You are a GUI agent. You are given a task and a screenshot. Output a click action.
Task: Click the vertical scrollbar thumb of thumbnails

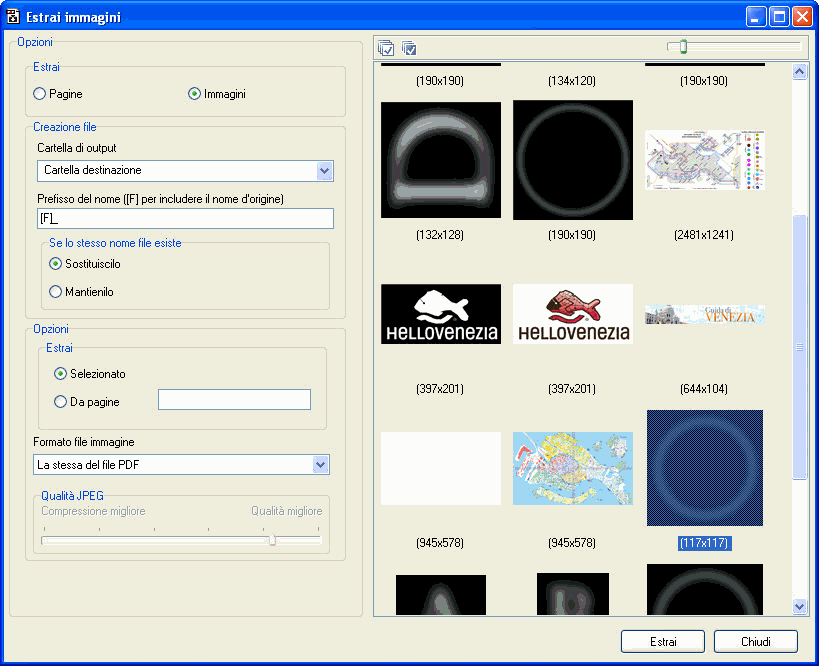tap(799, 347)
